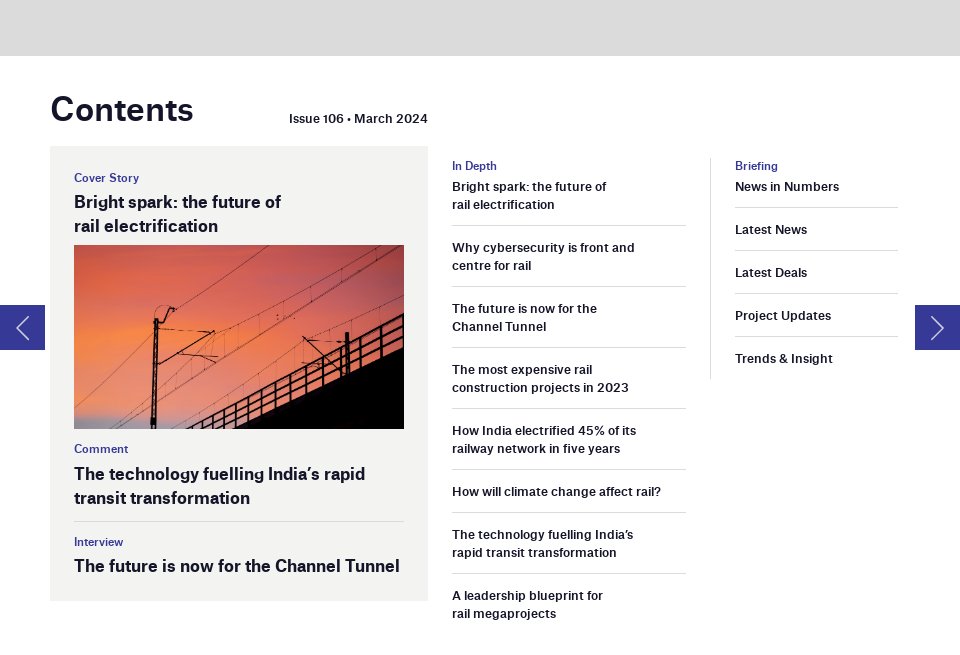Open "Why cybersecurity is front and centre for rail"
This screenshot has height=655, width=960.
tap(543, 257)
